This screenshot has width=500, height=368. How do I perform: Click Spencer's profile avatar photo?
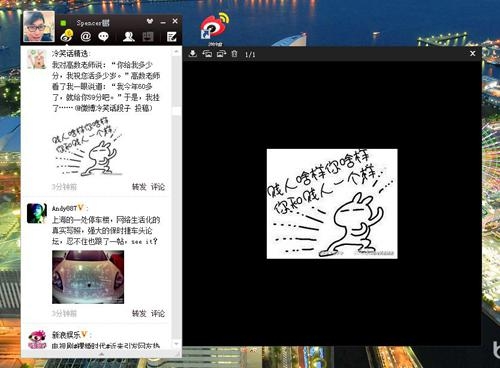click(39, 26)
